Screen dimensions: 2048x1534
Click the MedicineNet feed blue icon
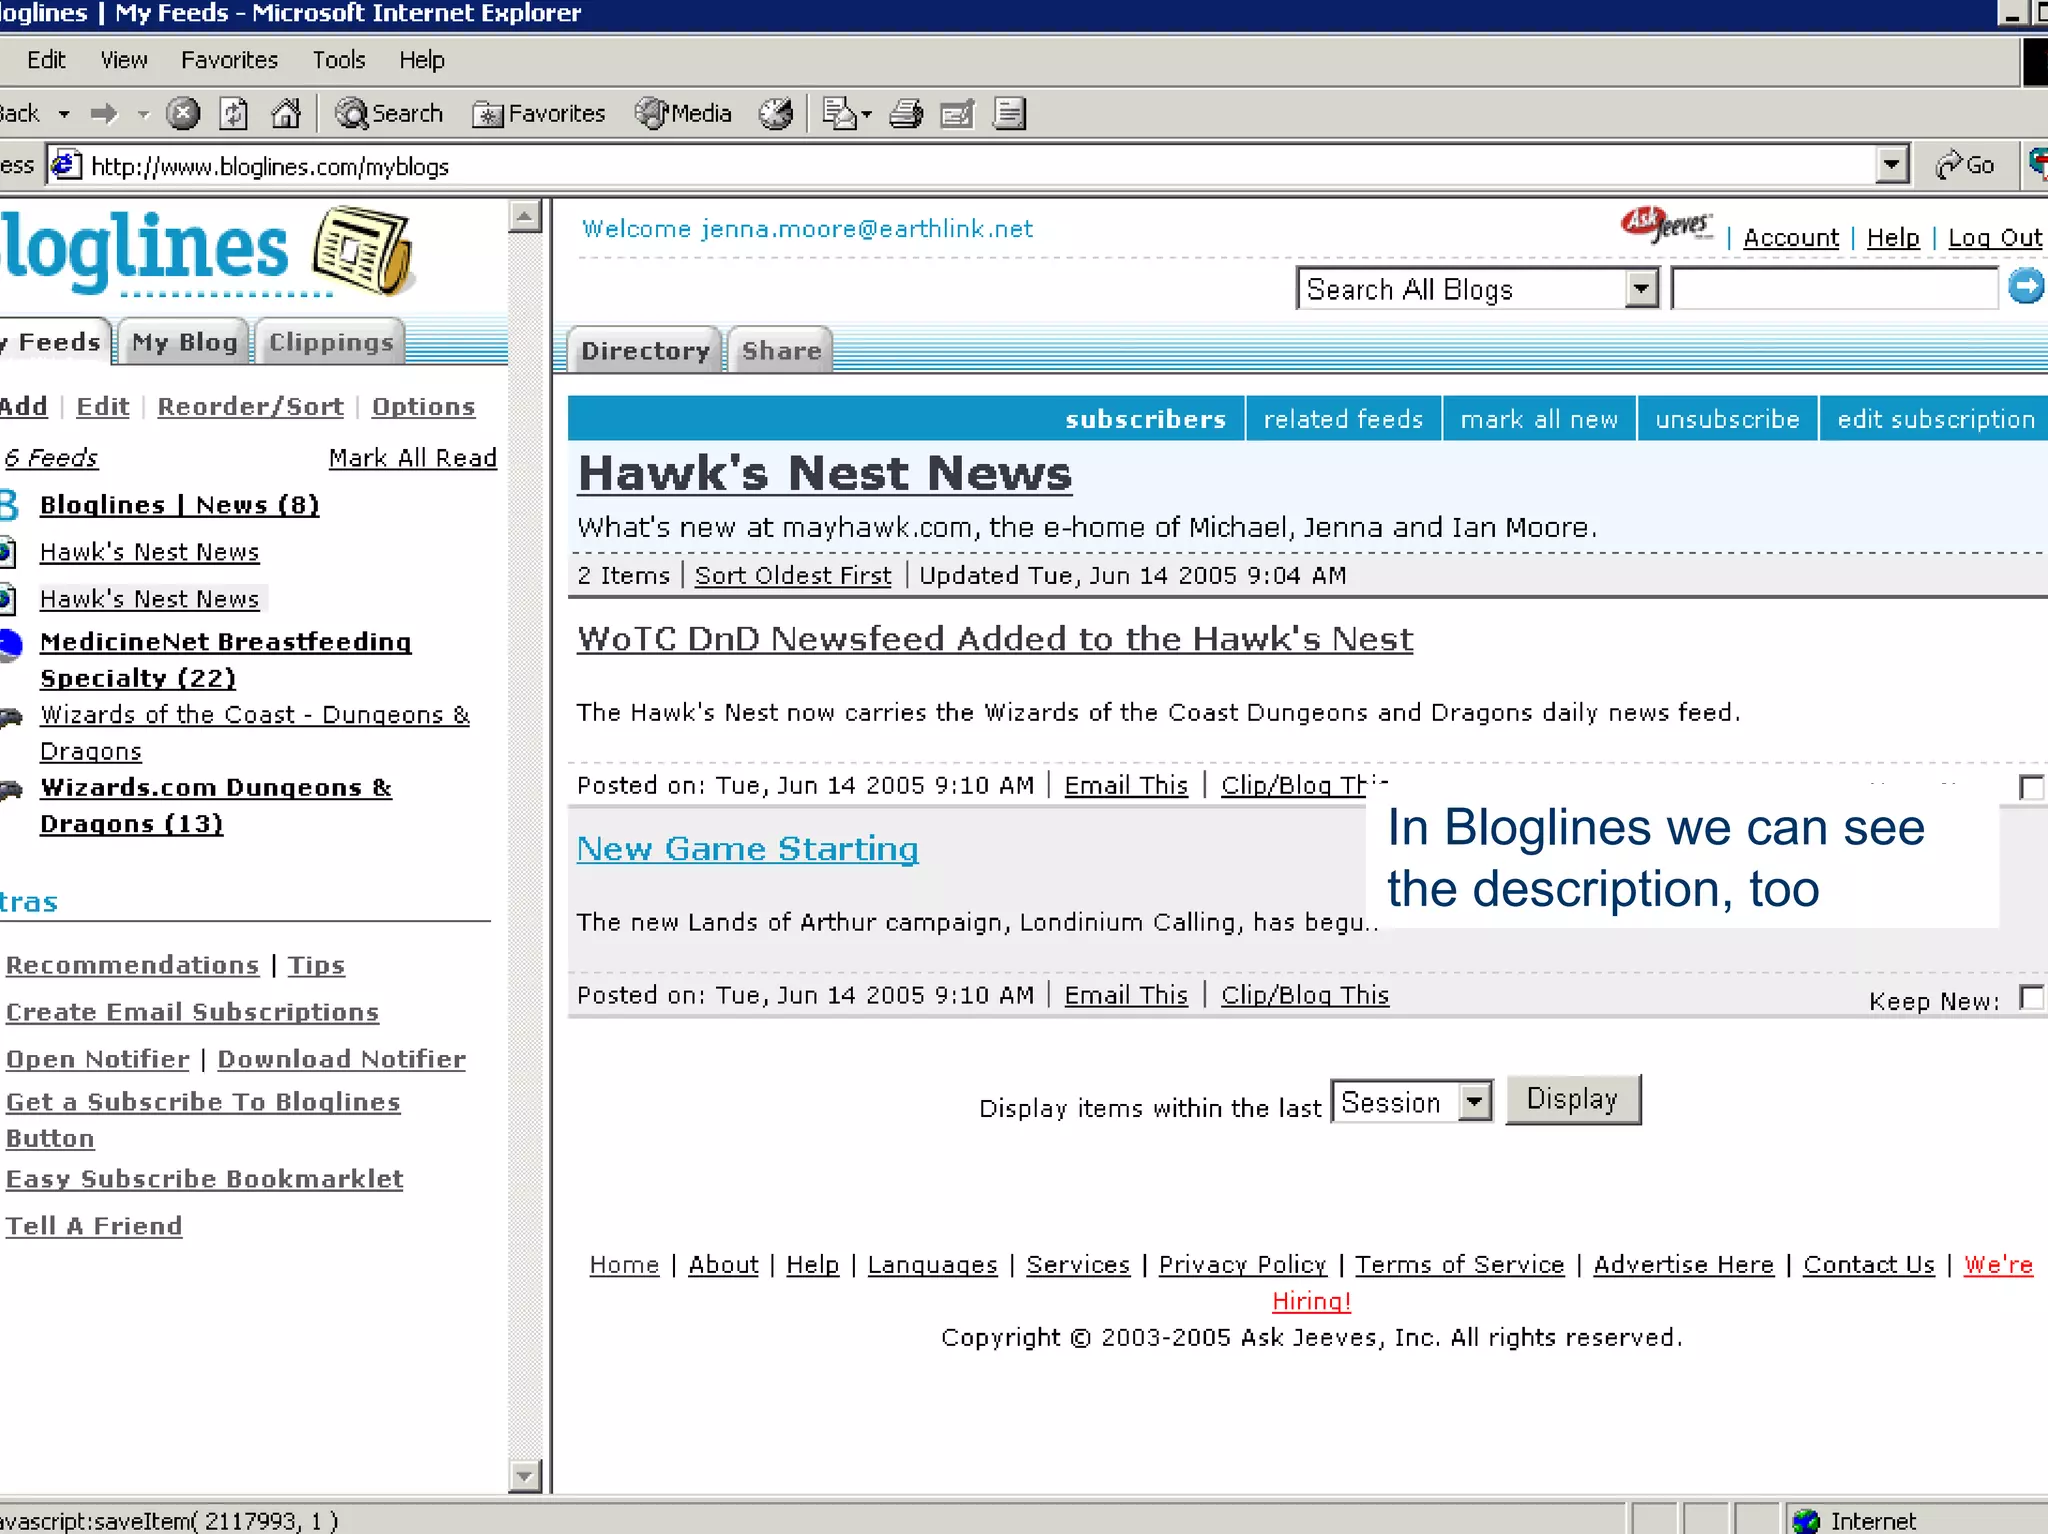tap(10, 644)
